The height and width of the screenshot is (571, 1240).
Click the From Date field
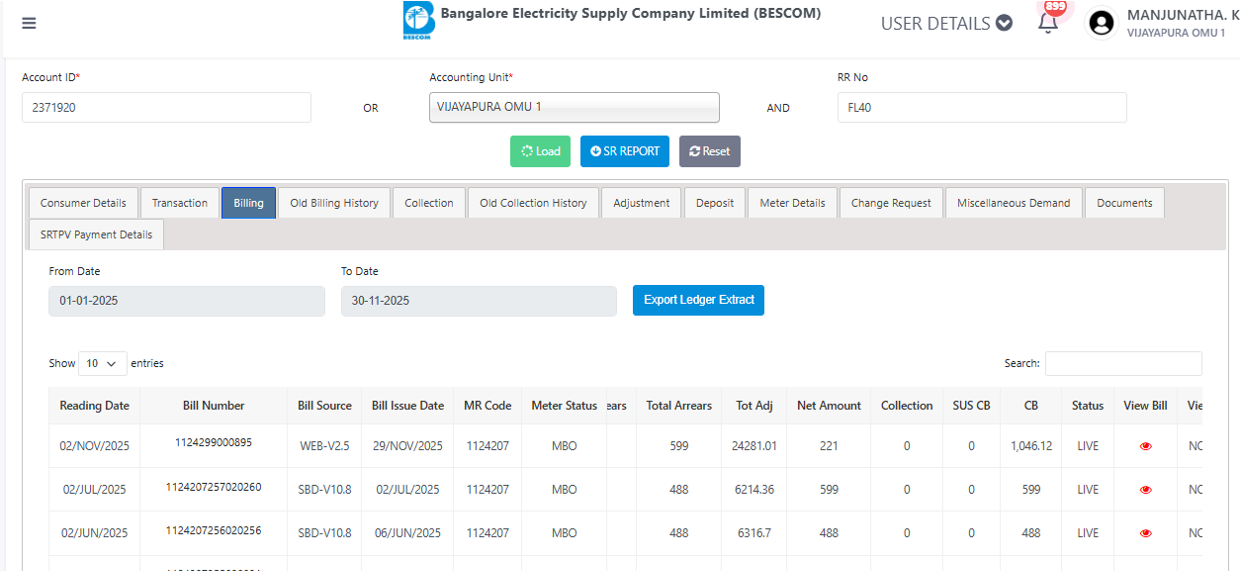186,301
